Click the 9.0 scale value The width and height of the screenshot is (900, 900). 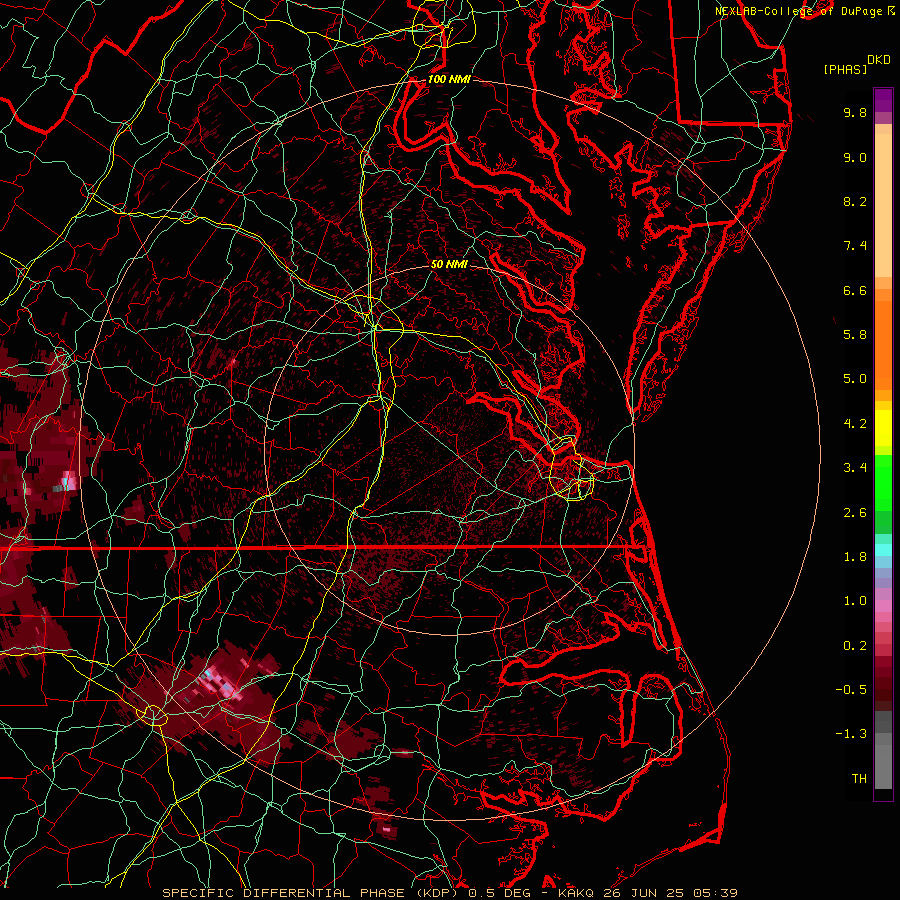click(x=855, y=157)
